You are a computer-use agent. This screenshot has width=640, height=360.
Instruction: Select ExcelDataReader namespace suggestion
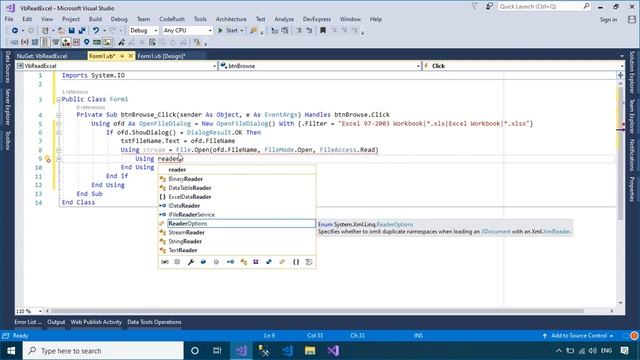237,197
